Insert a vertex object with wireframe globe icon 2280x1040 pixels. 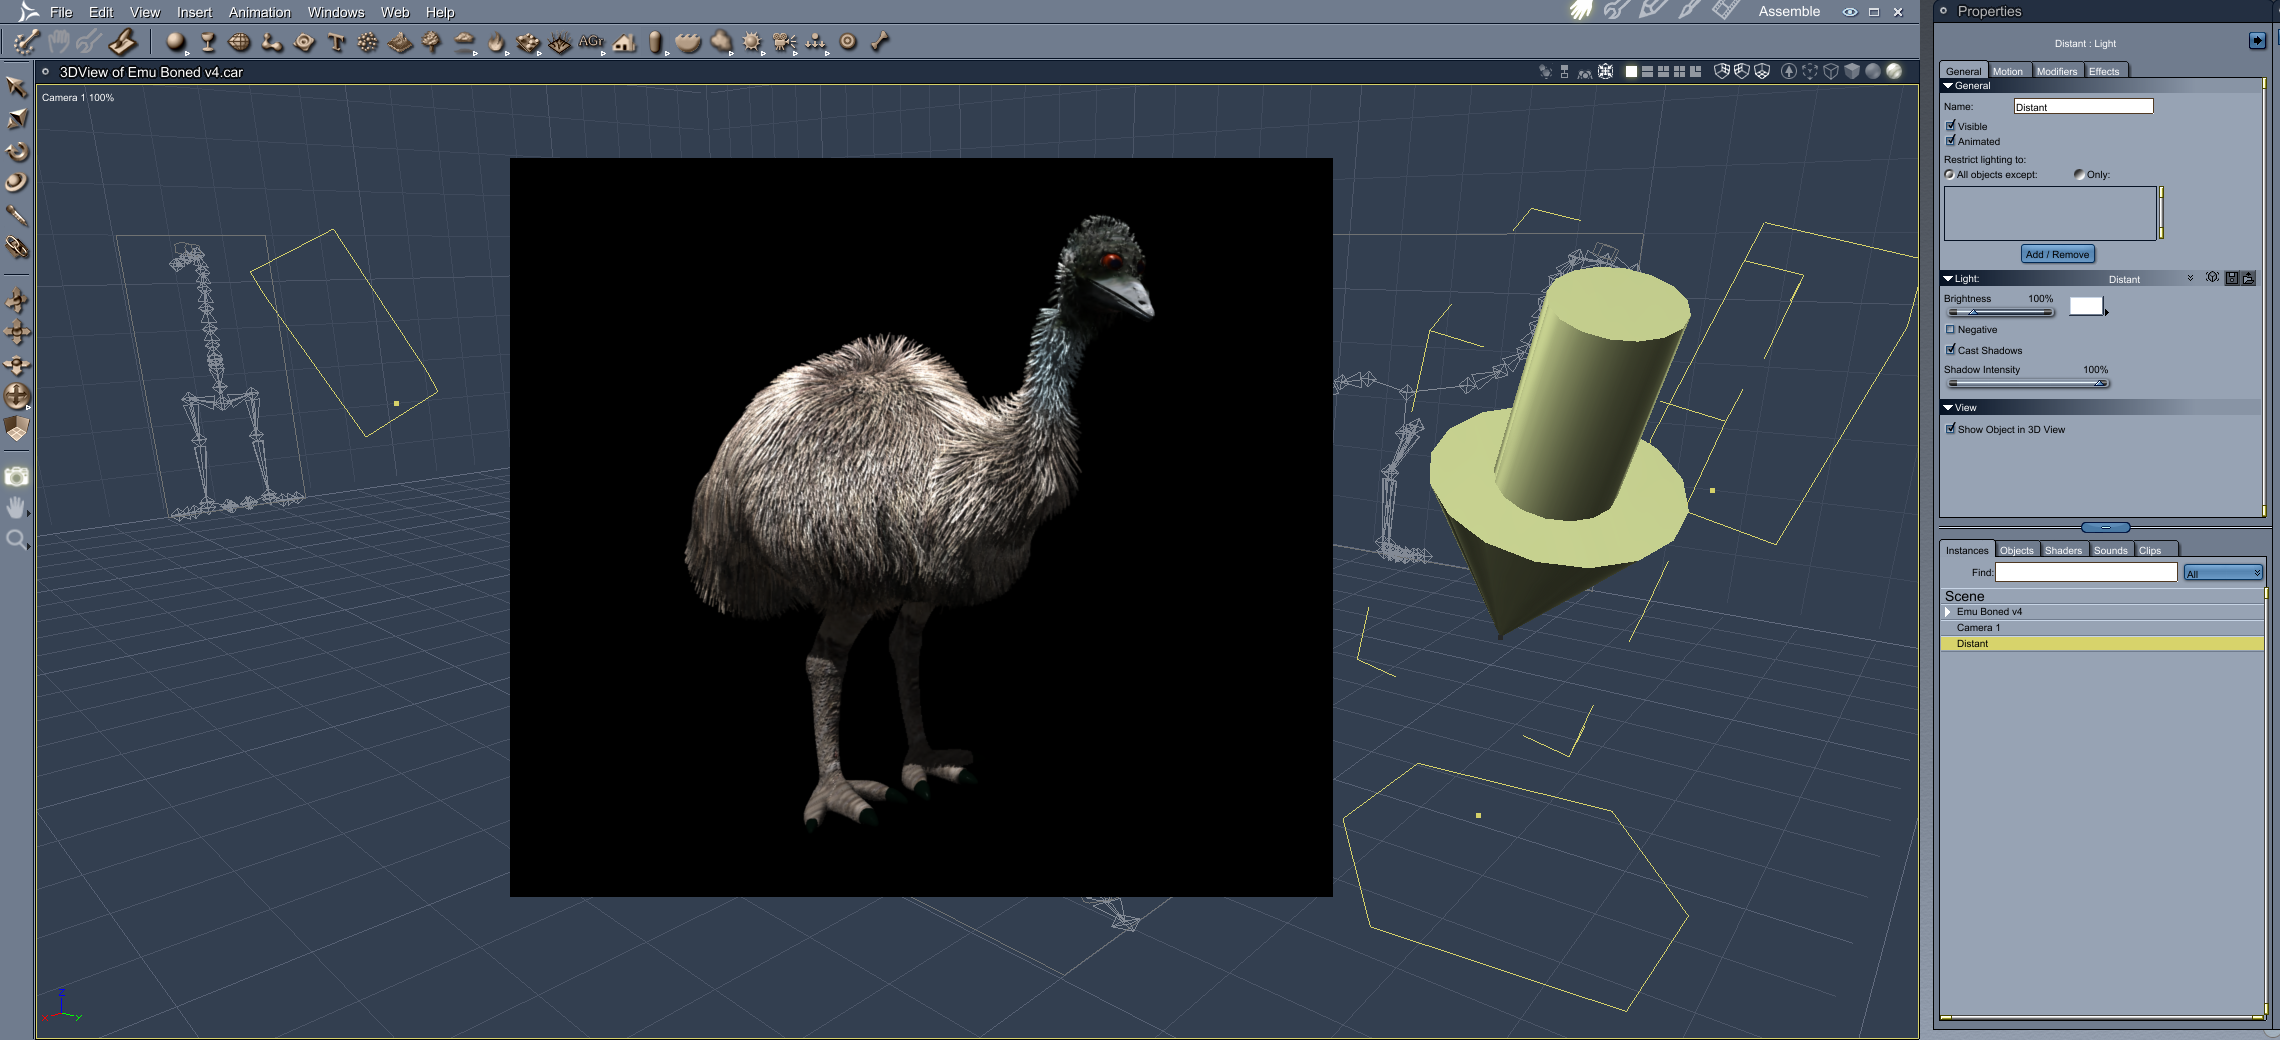point(239,42)
